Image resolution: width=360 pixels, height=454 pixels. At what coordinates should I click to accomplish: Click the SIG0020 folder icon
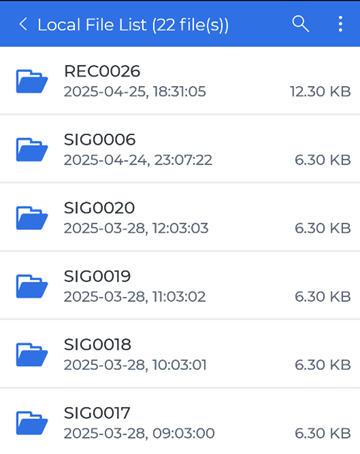32,218
